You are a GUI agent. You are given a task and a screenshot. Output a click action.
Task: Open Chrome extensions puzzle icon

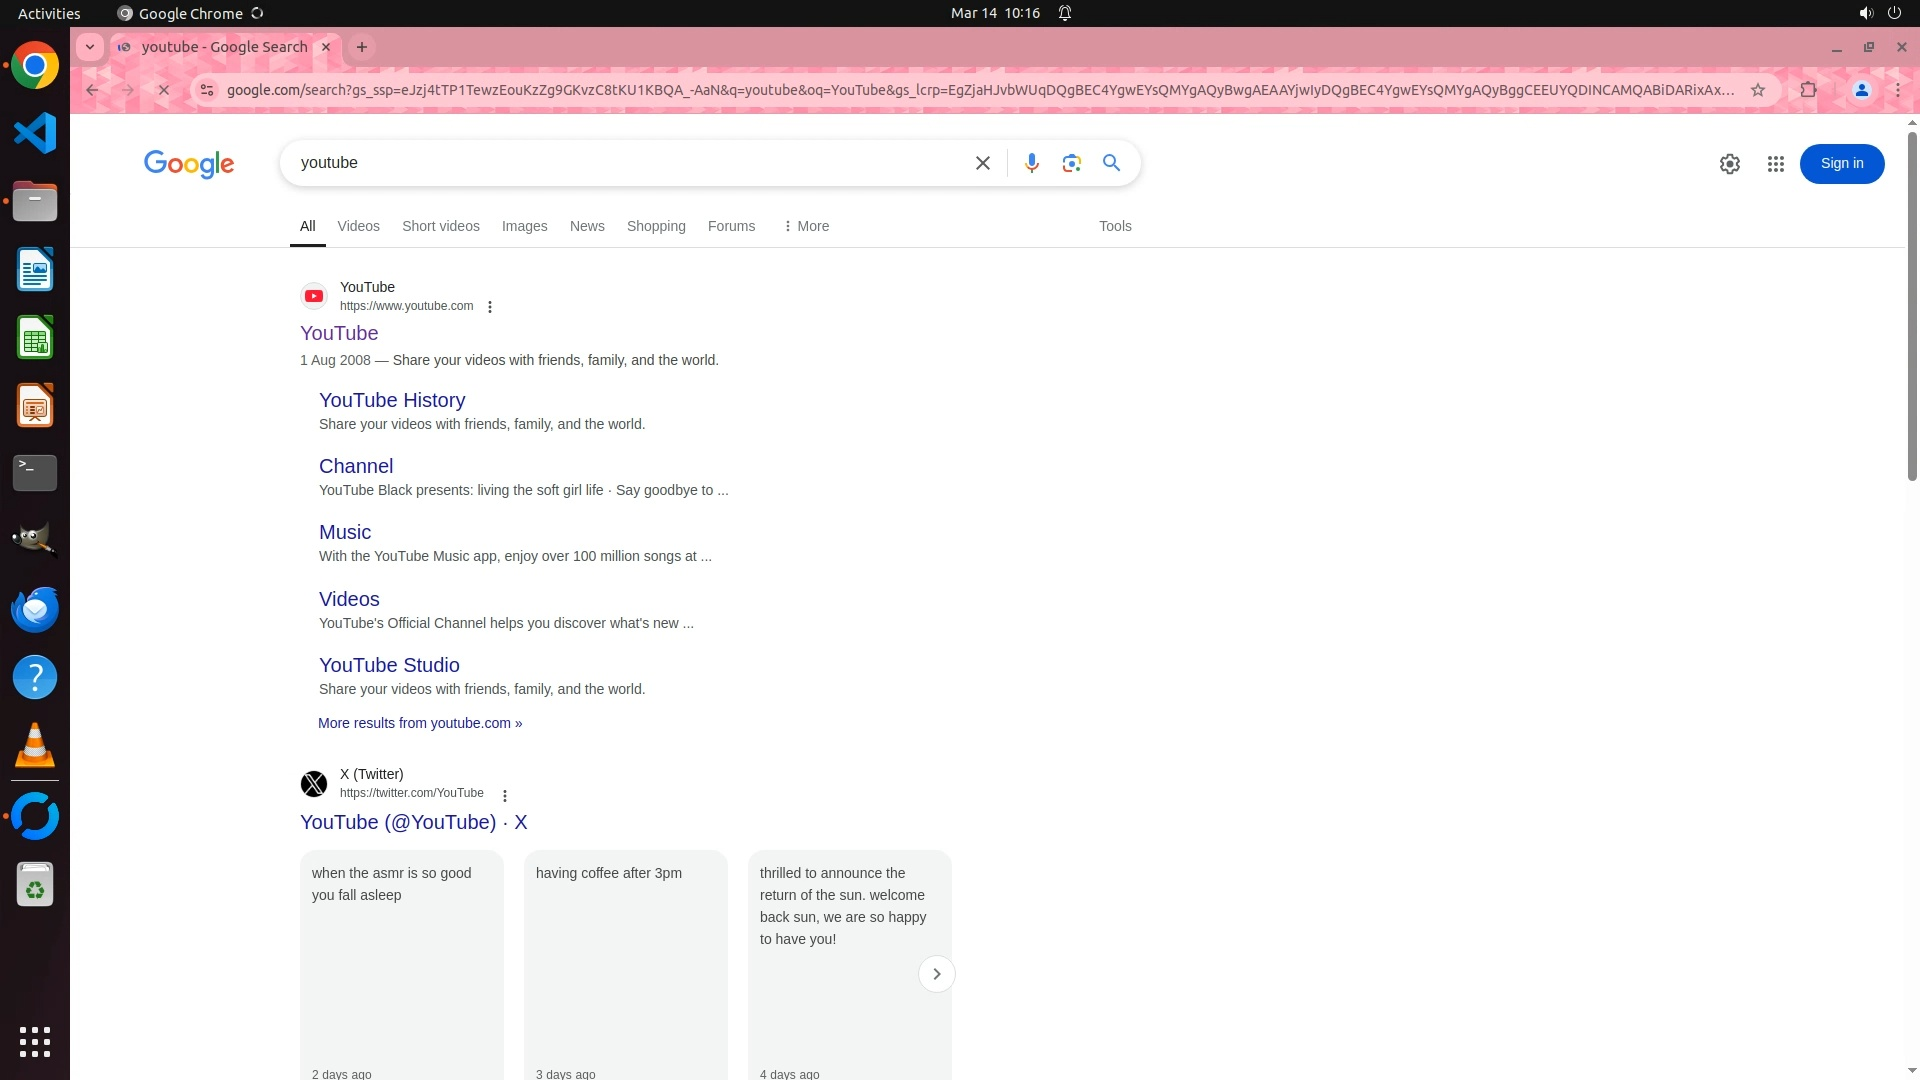pos(1808,90)
